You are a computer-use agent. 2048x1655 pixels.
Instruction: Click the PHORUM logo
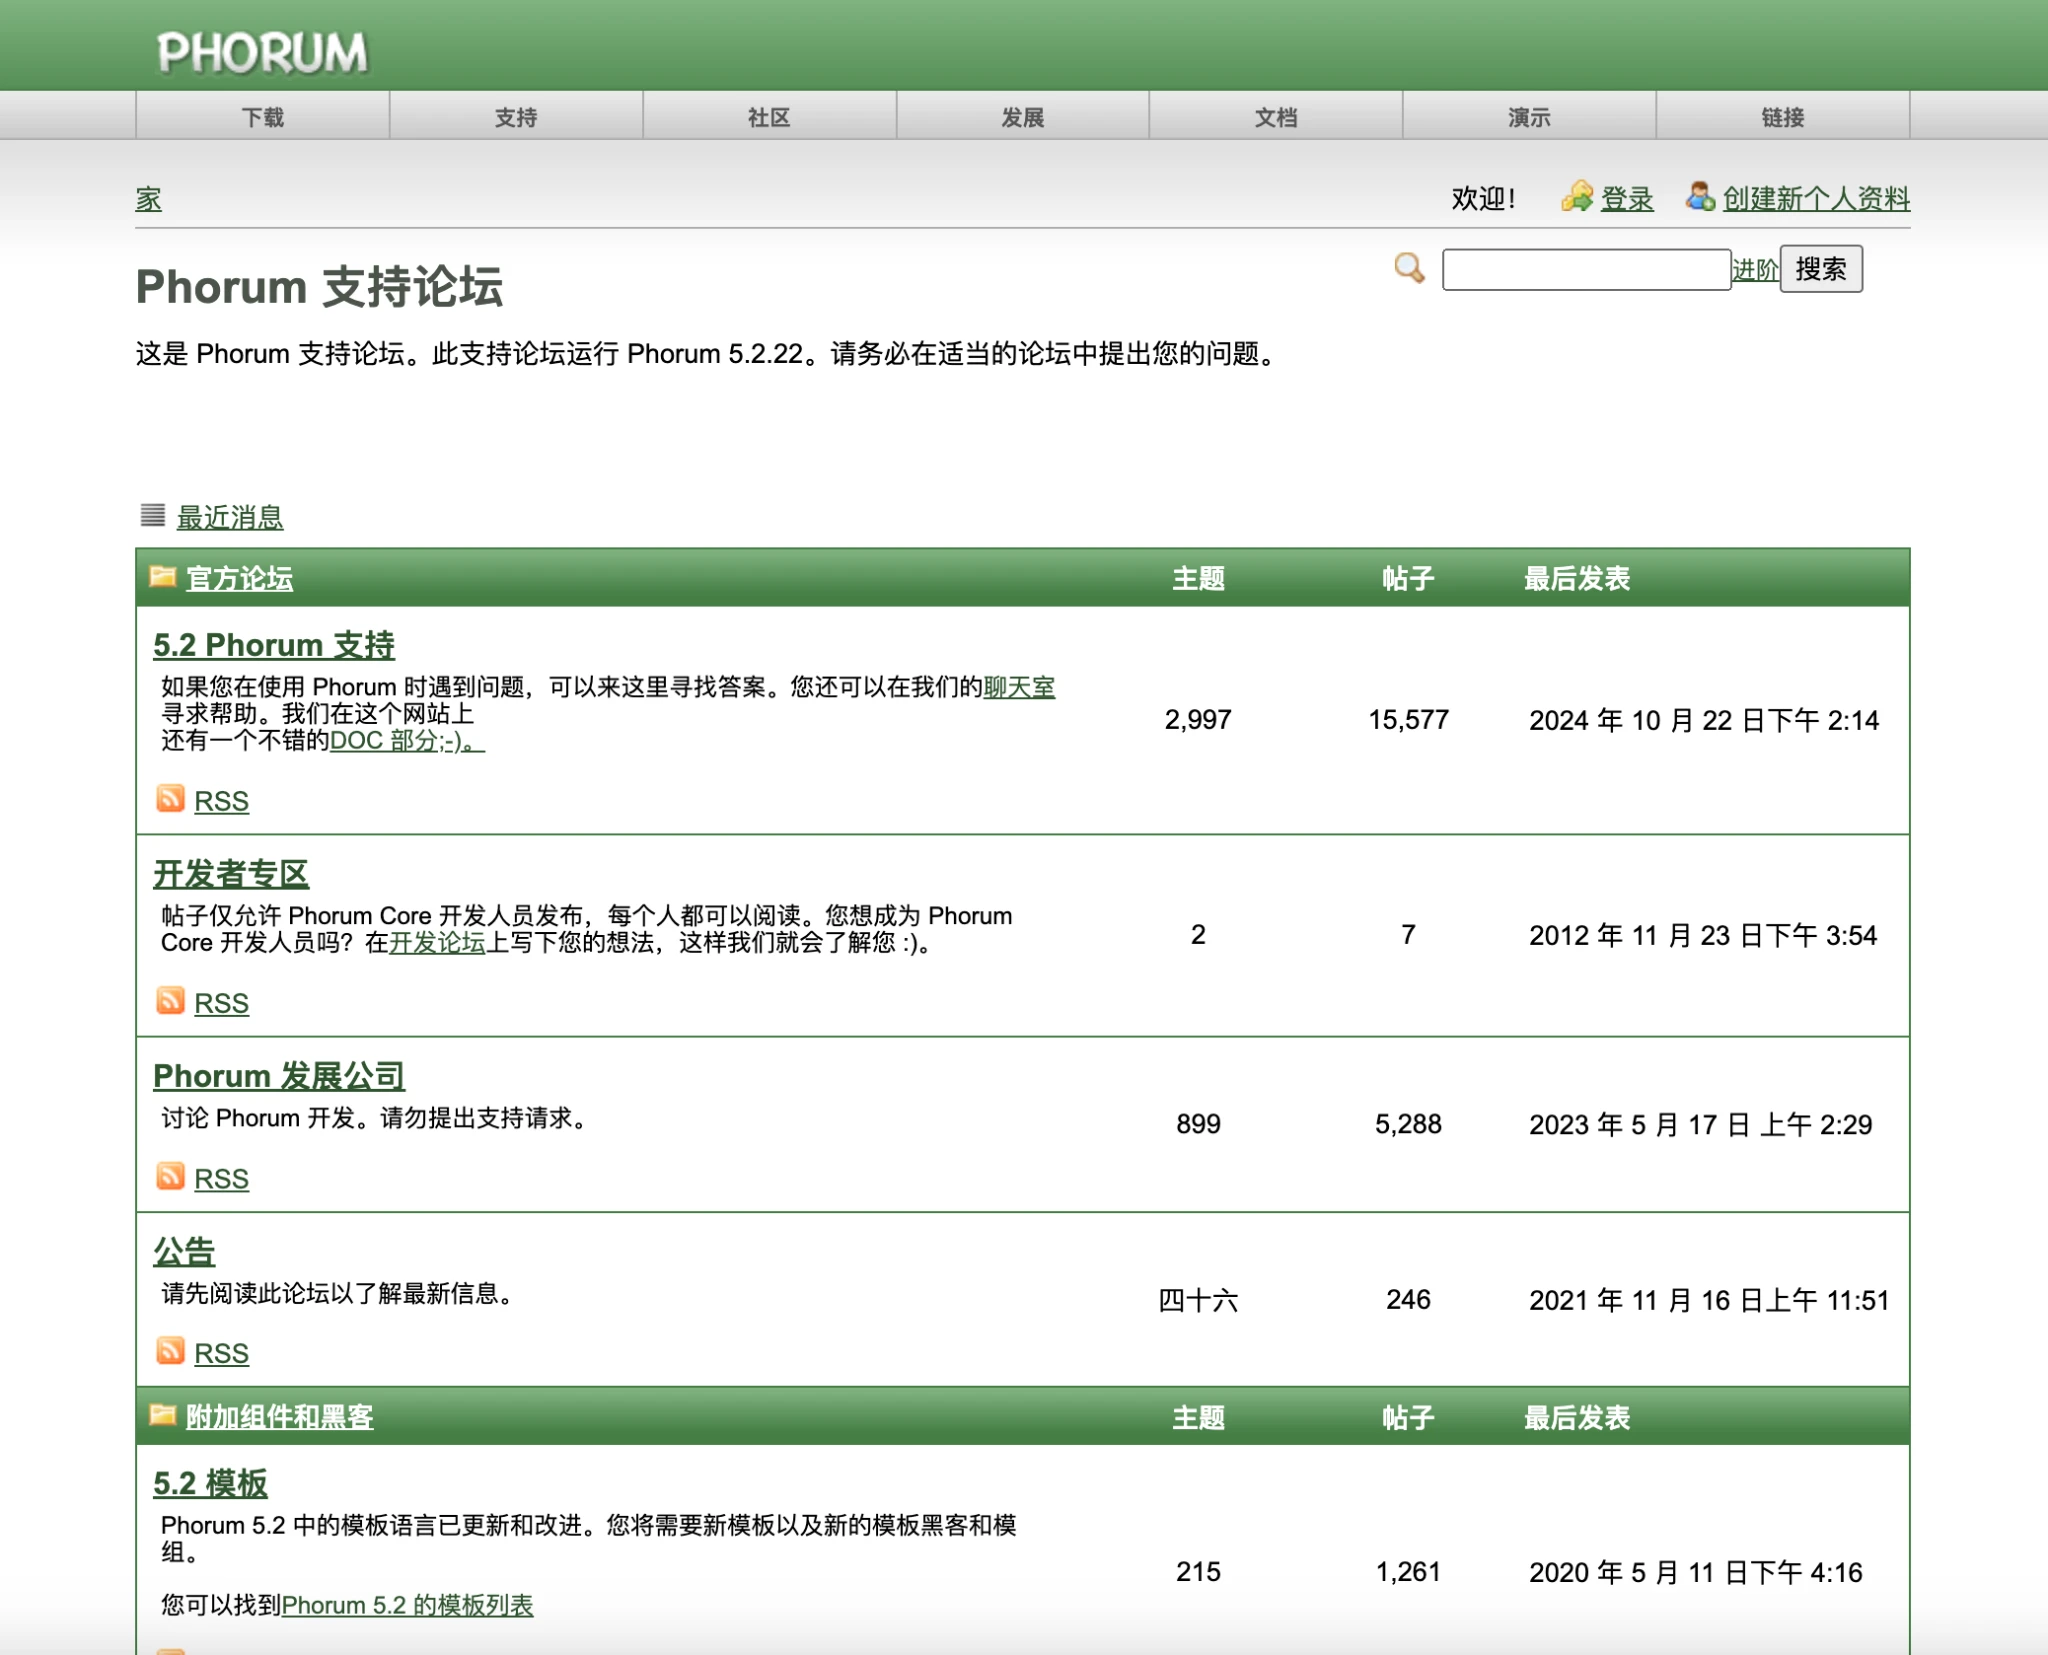(262, 52)
